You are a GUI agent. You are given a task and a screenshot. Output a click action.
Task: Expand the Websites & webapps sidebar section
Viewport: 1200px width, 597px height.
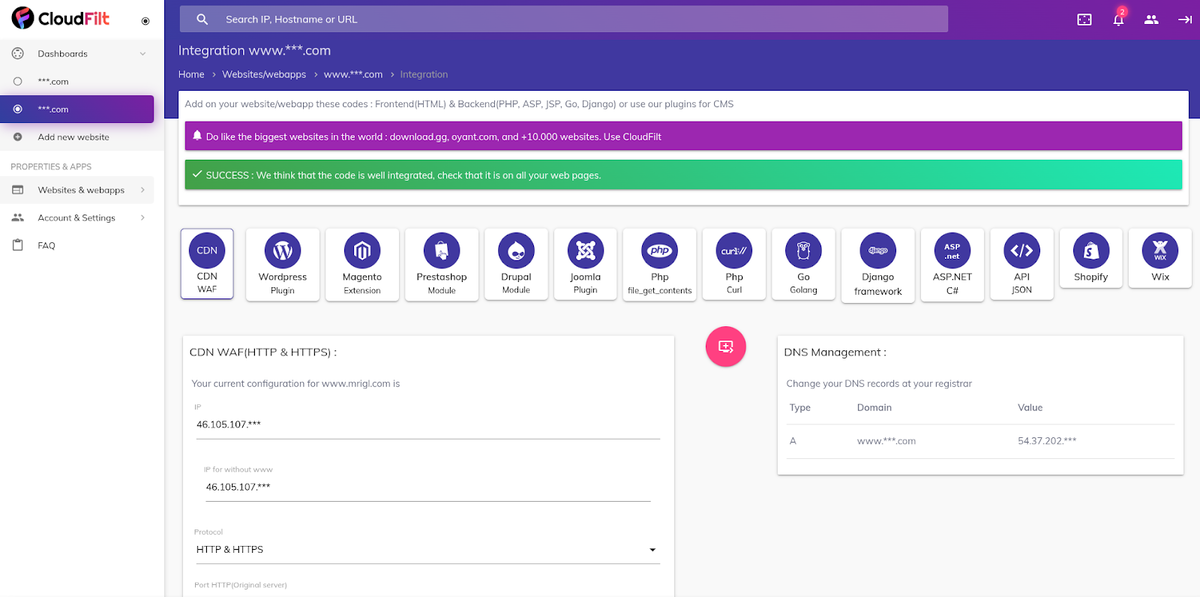[80, 189]
